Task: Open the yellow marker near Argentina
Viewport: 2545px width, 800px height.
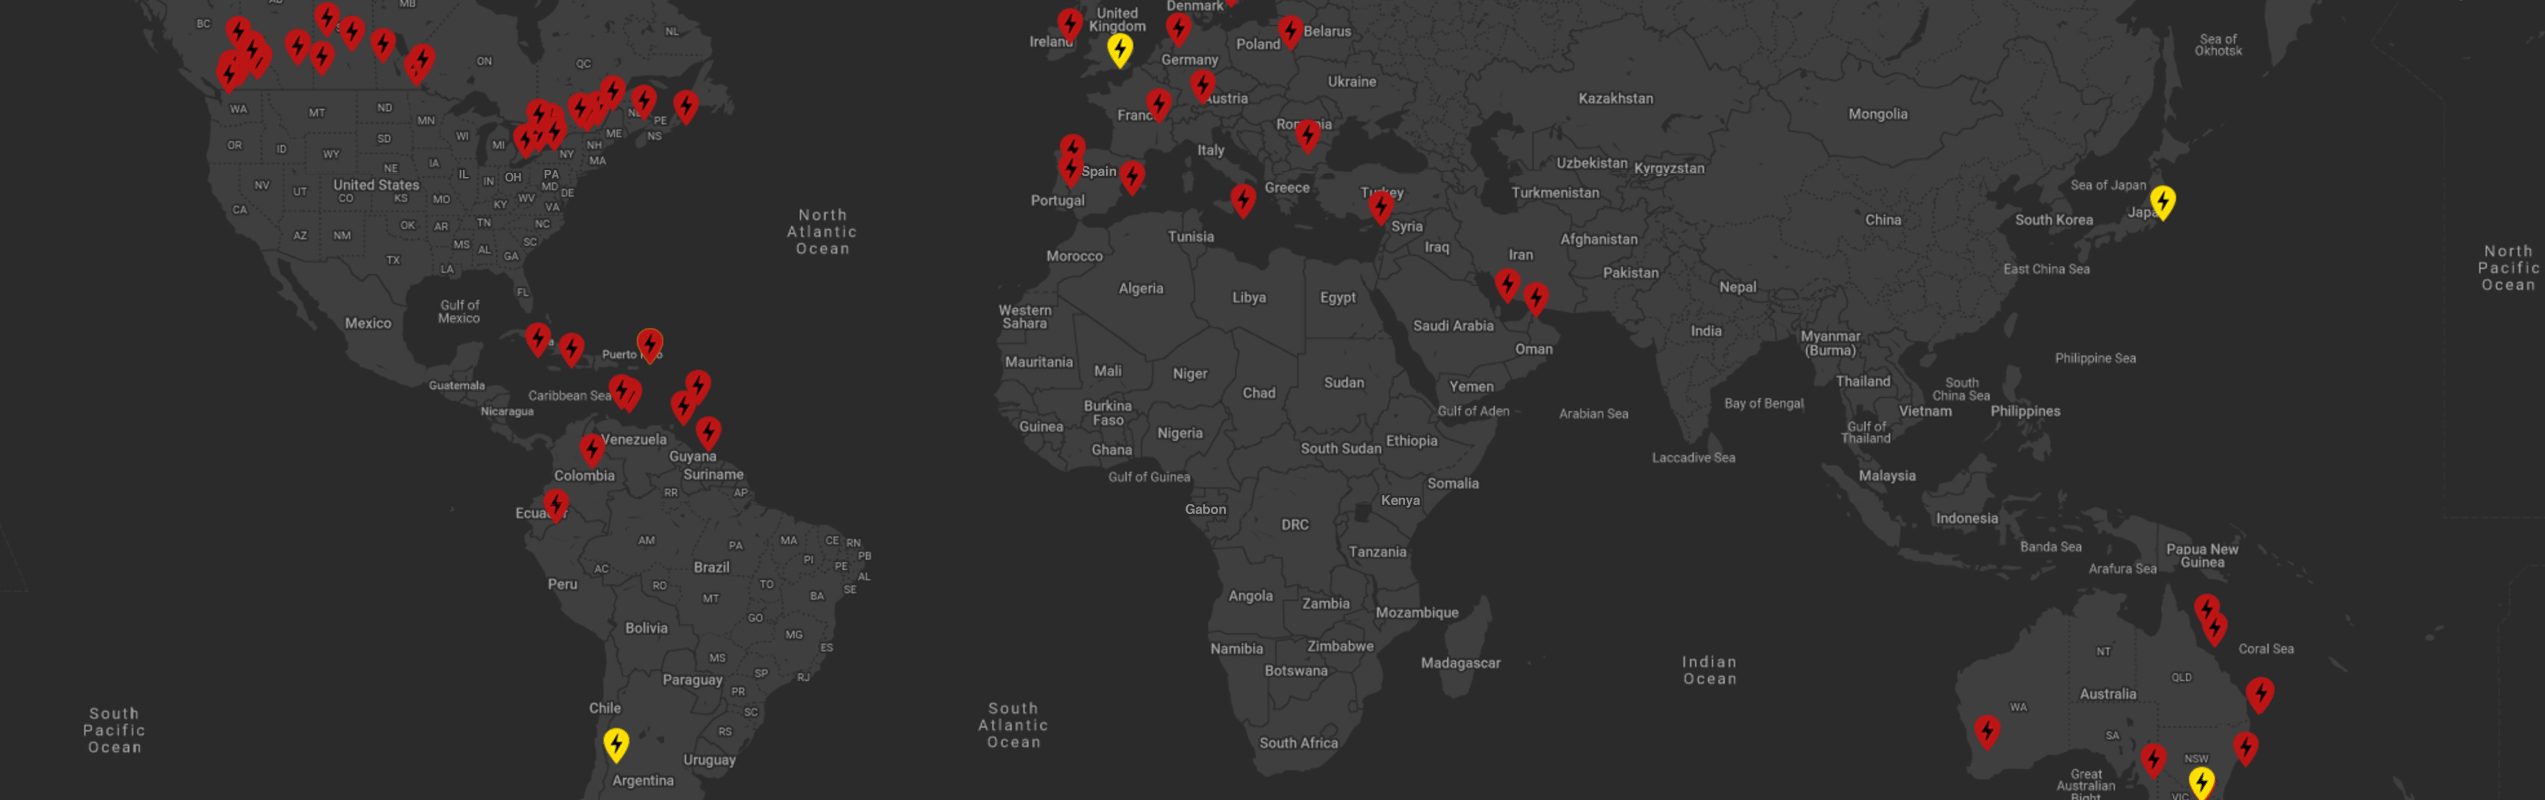Action: tap(616, 743)
